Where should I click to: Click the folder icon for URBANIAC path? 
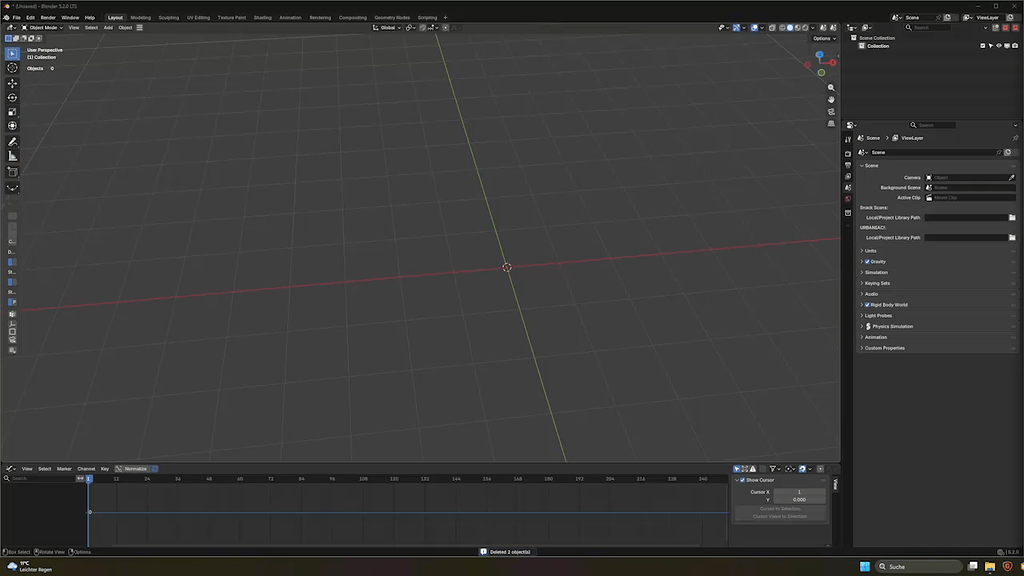[1012, 238]
